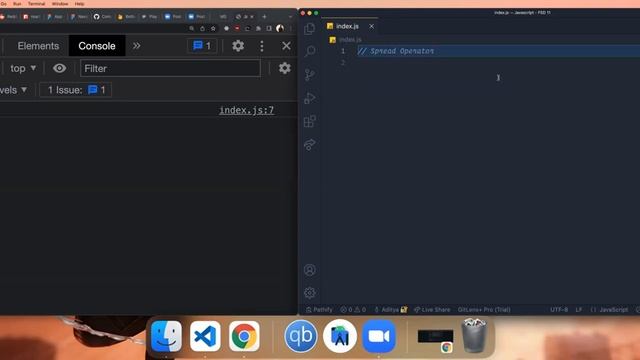Open Google Chrome from Dock
640x360 pixels.
point(244,336)
